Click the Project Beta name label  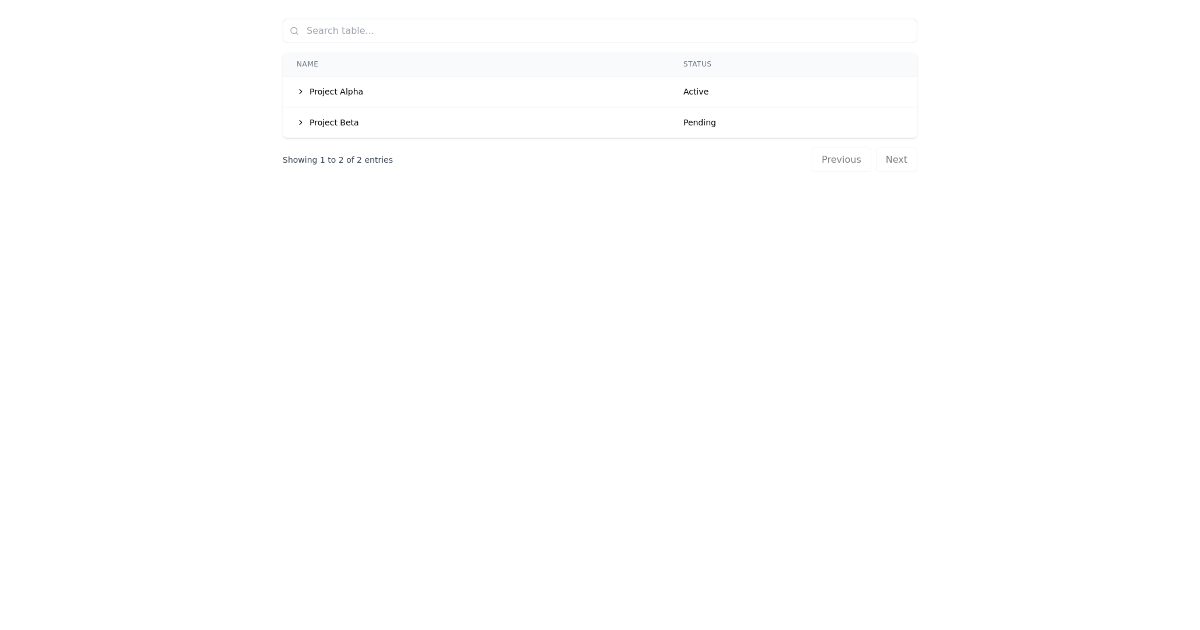point(334,122)
